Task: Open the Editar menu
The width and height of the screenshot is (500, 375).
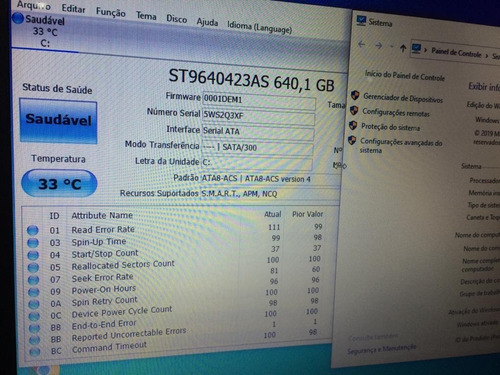Action: coord(73,9)
